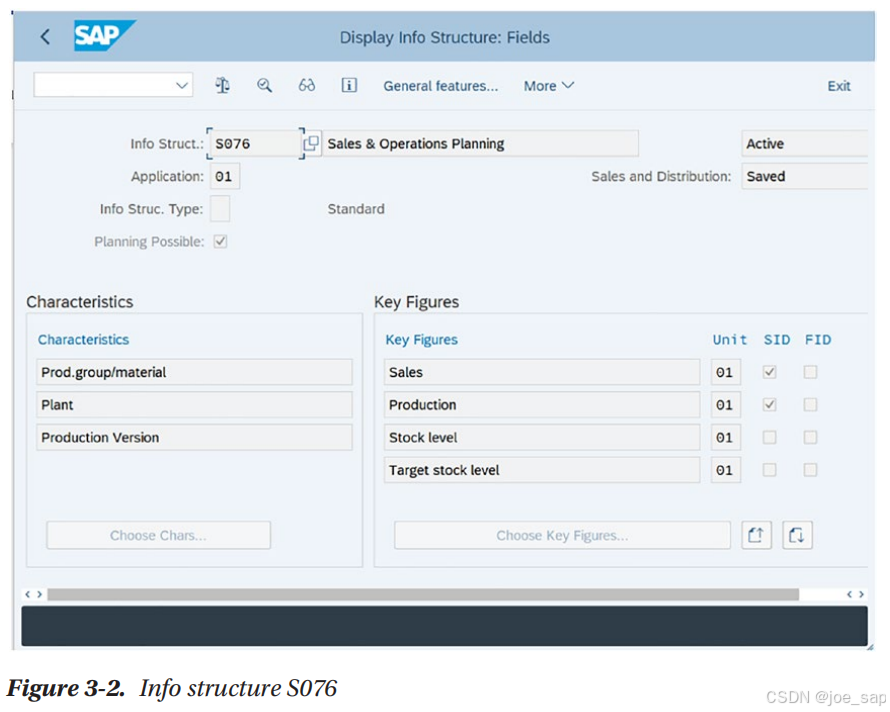The image size is (890, 712).
Task: Expand the More menu
Action: click(549, 86)
